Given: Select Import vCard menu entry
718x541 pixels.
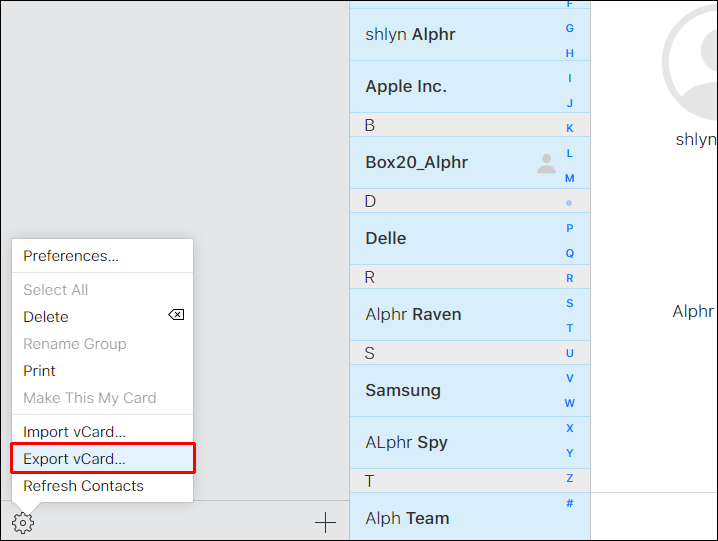Looking at the screenshot, I should (x=75, y=432).
